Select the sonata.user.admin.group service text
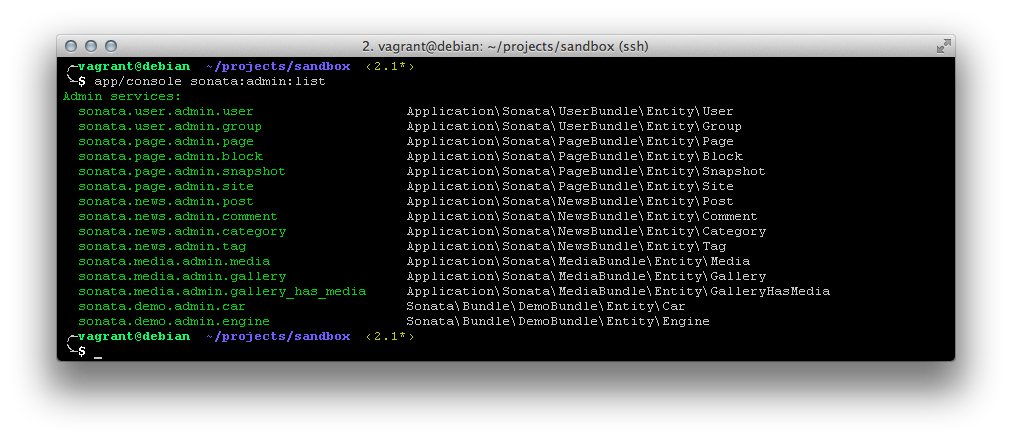Screen dimensions: 1012x440 click(x=170, y=126)
